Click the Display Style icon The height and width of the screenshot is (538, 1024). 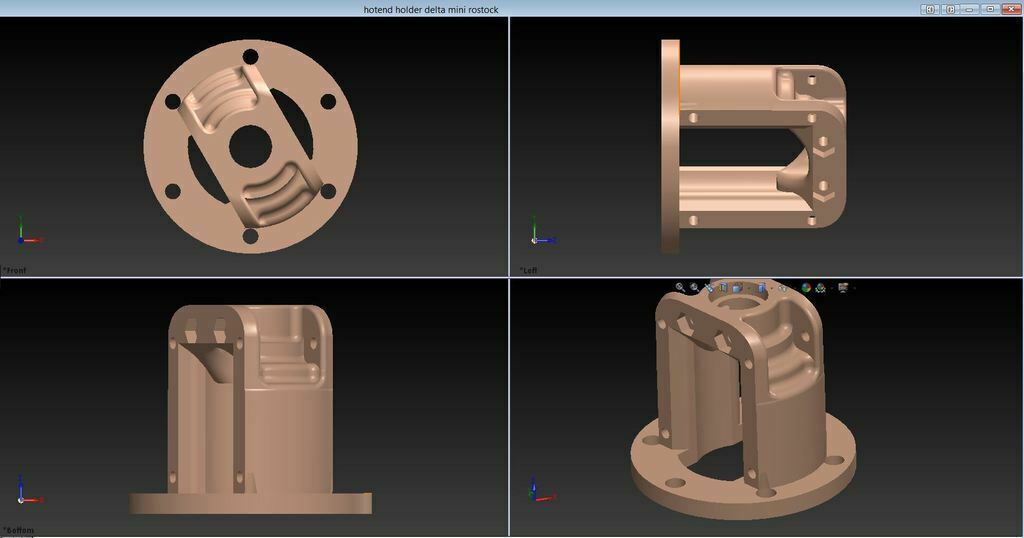(762, 287)
